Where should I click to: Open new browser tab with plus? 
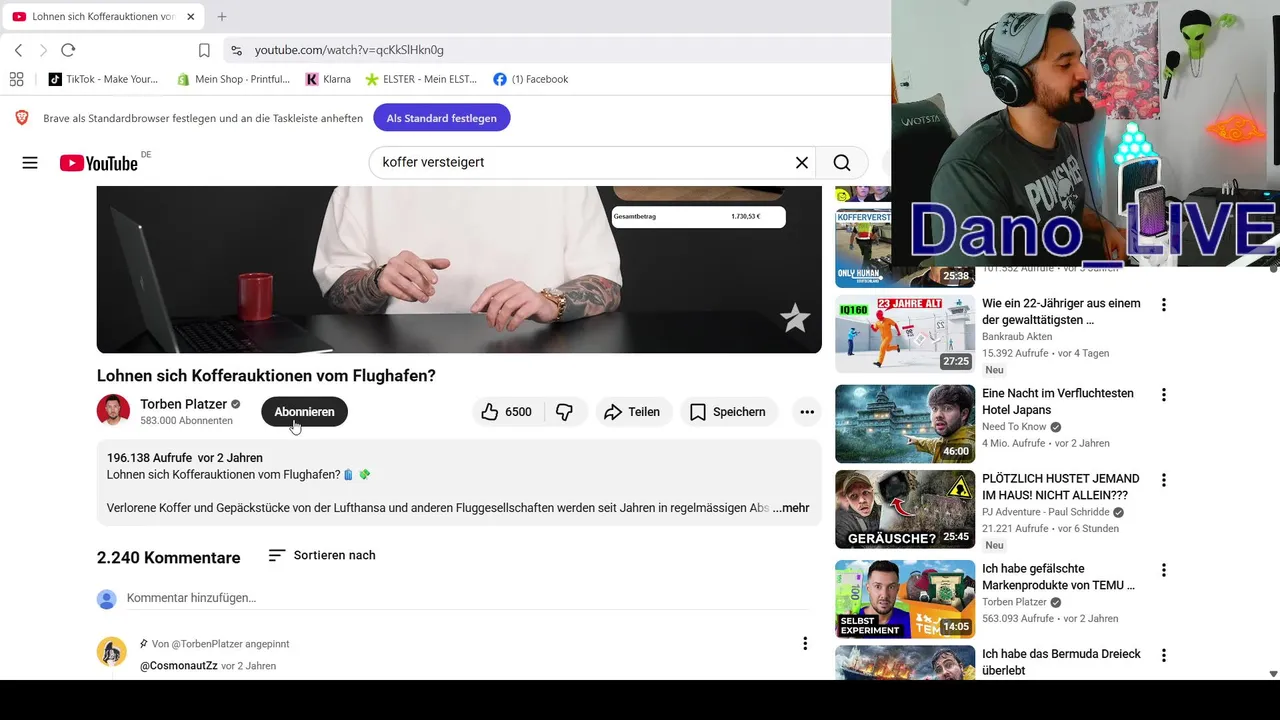coord(222,17)
